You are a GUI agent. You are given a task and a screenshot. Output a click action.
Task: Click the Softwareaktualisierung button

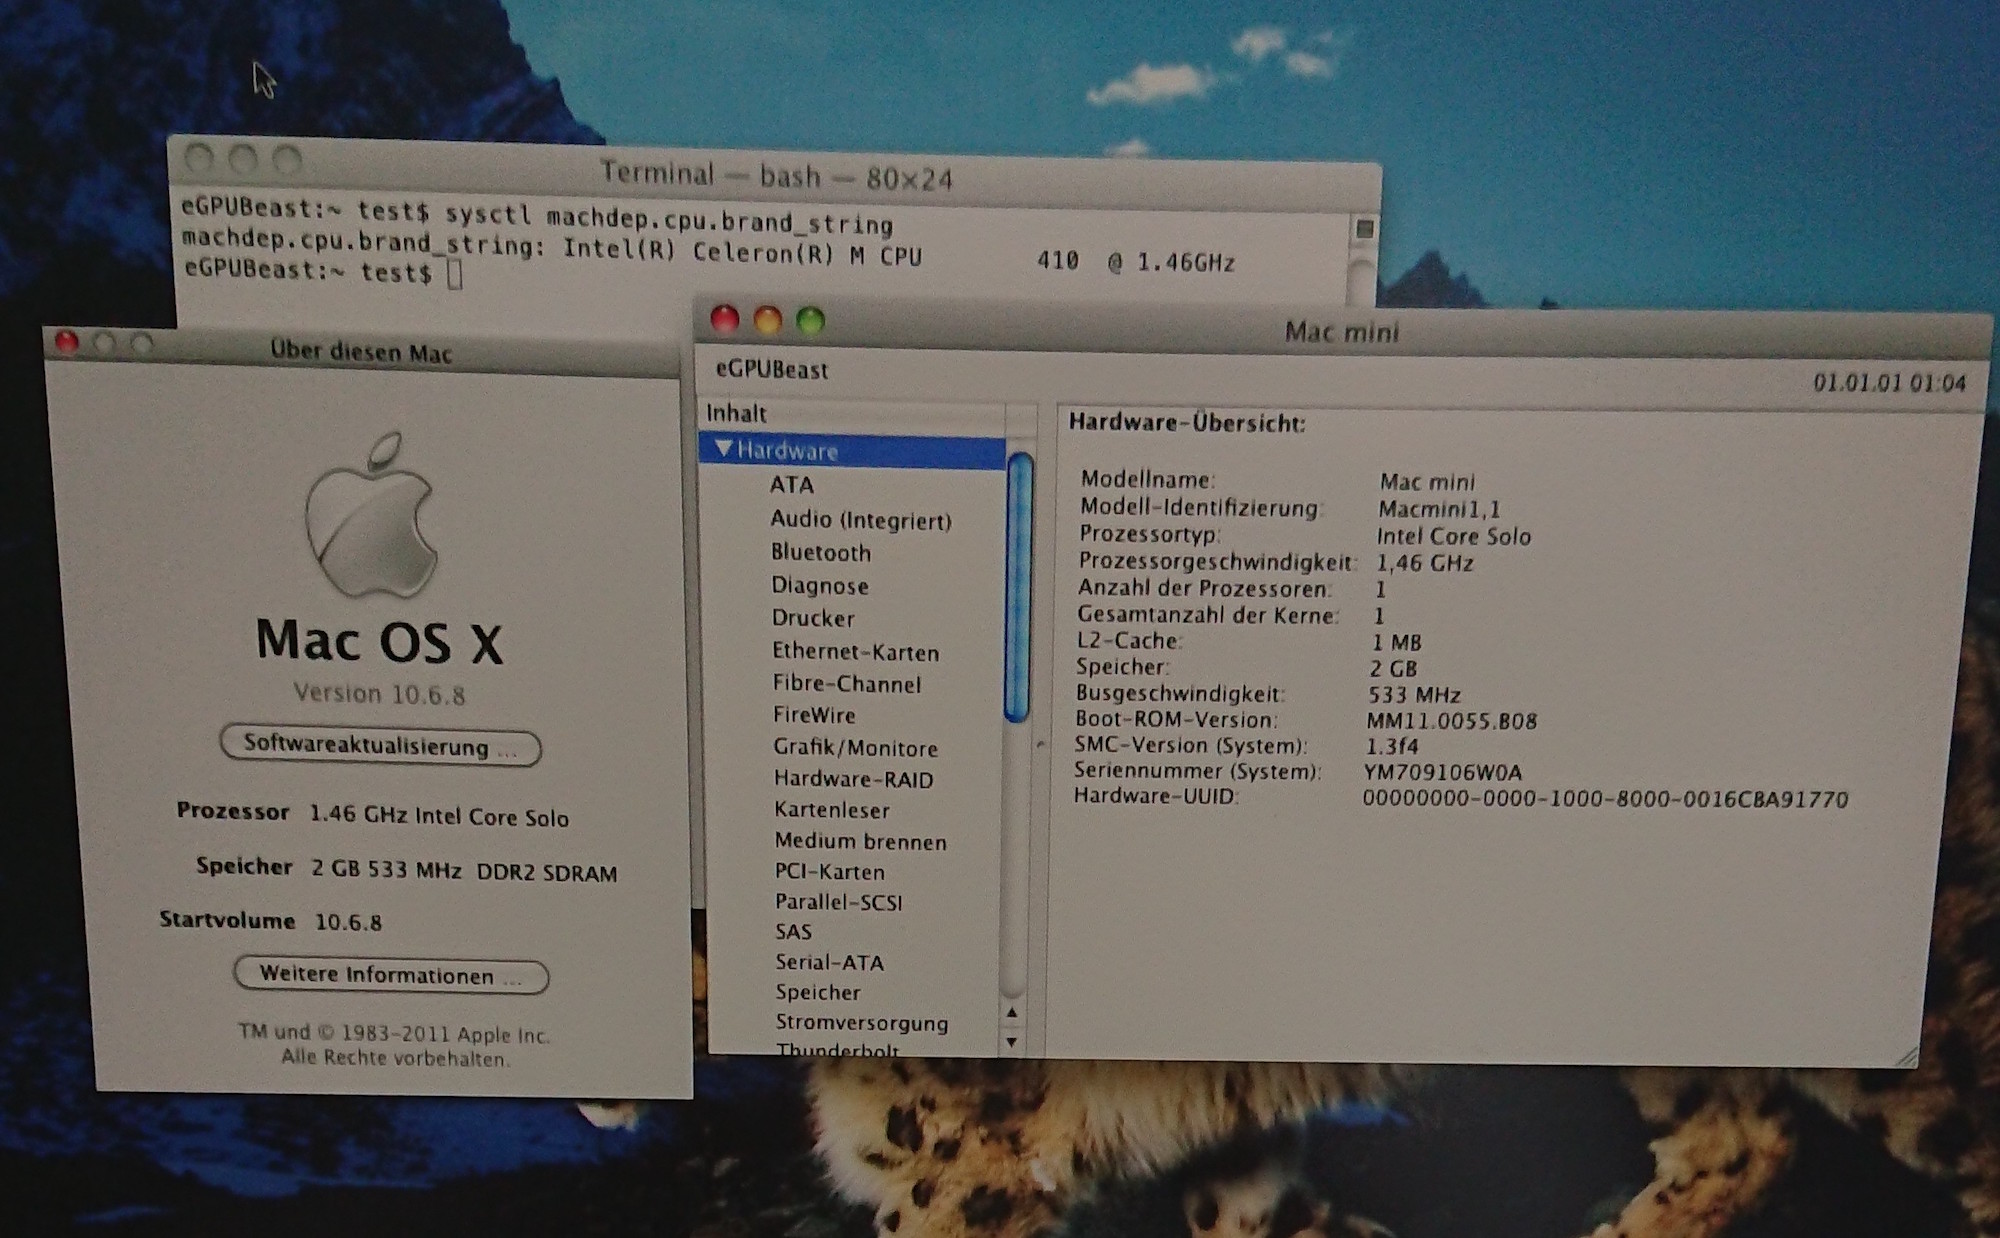tap(380, 746)
